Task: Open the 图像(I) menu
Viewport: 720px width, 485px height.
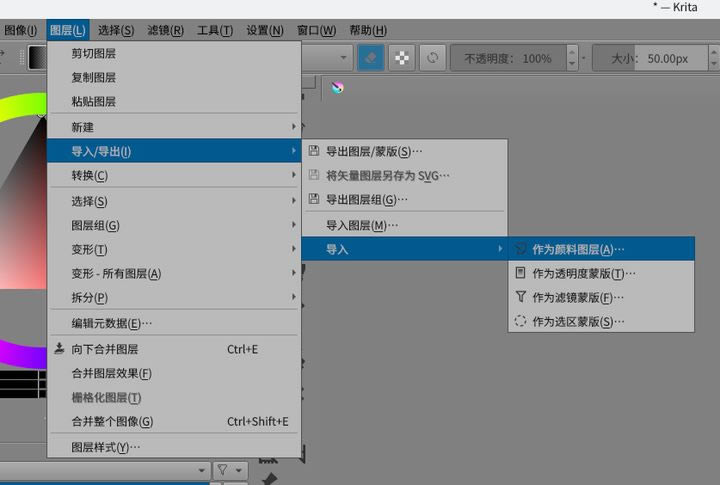Action: [20, 30]
